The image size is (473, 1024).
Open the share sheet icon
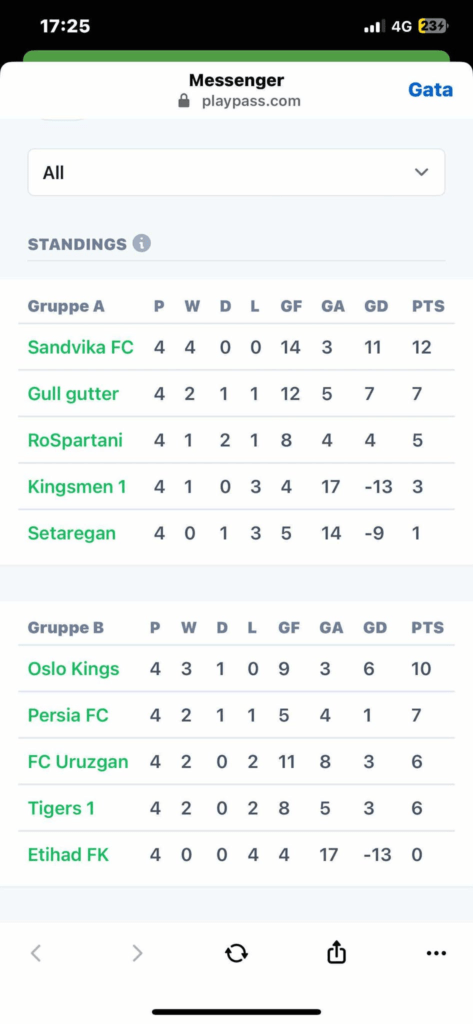[336, 953]
